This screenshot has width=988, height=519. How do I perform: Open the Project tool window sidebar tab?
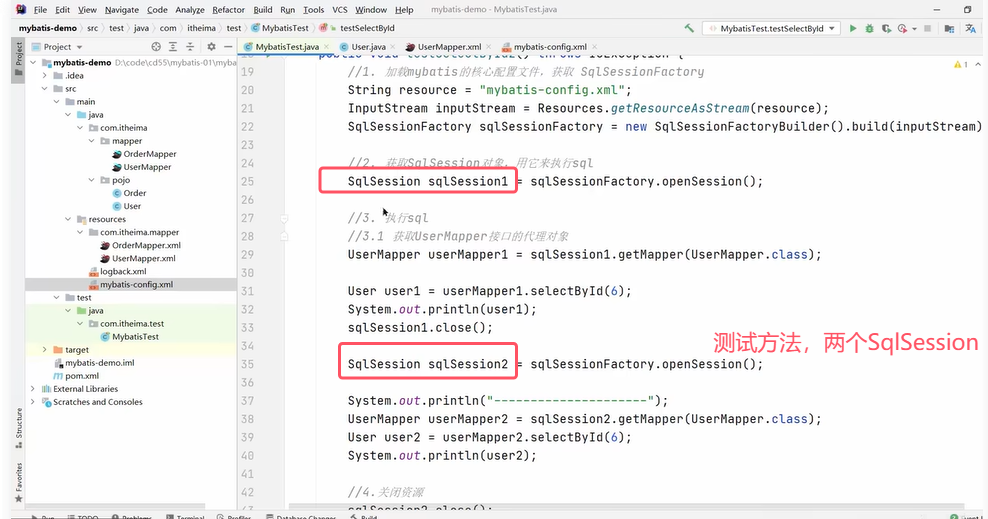tap(18, 59)
